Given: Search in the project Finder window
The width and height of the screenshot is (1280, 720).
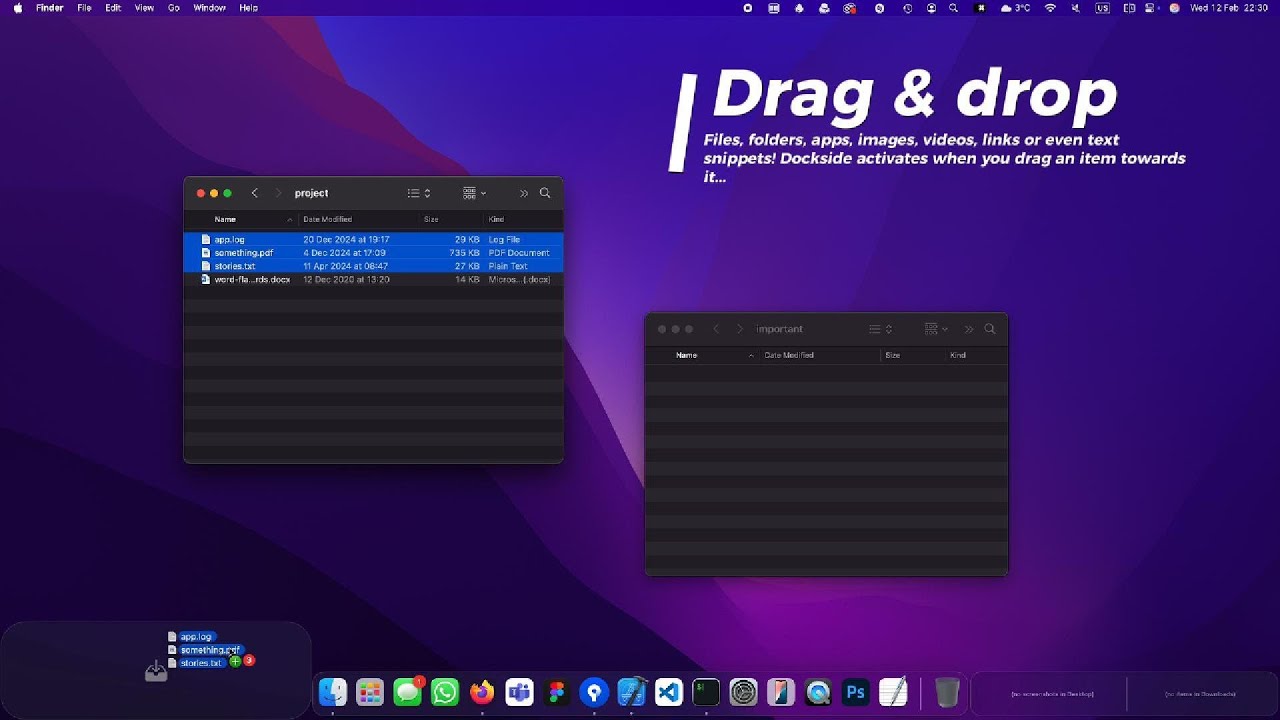Looking at the screenshot, I should point(545,193).
